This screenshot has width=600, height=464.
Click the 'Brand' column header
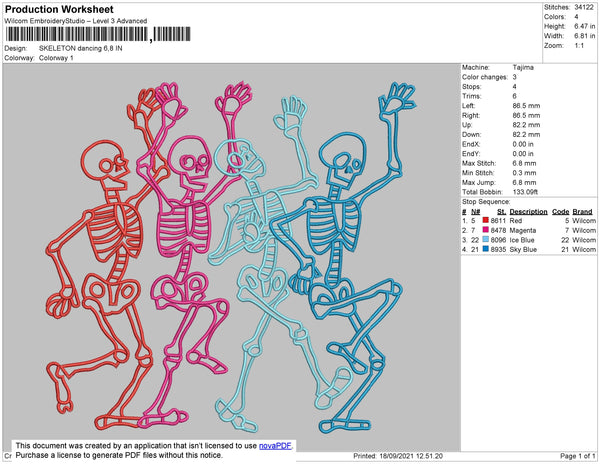582,212
